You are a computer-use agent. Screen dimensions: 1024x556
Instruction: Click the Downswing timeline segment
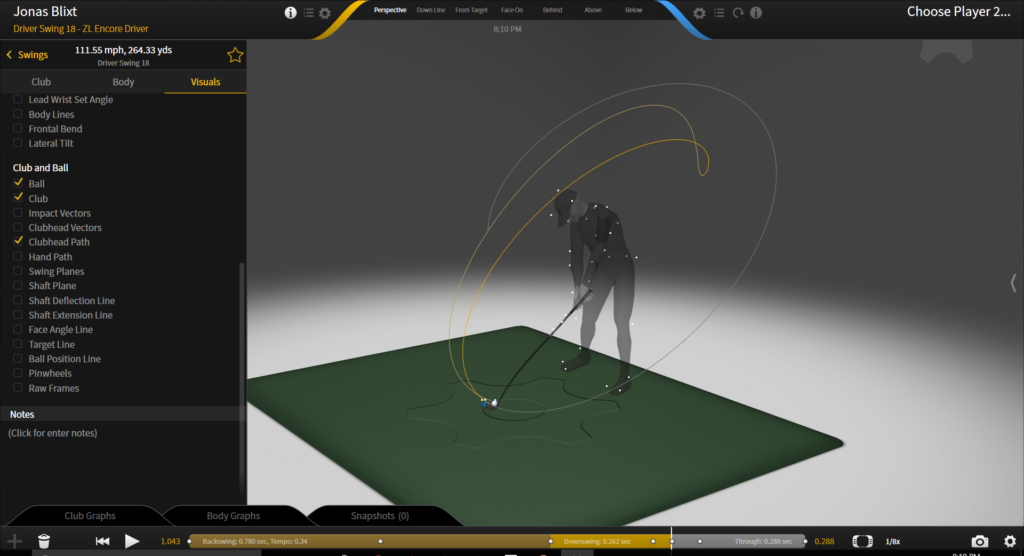(611, 541)
